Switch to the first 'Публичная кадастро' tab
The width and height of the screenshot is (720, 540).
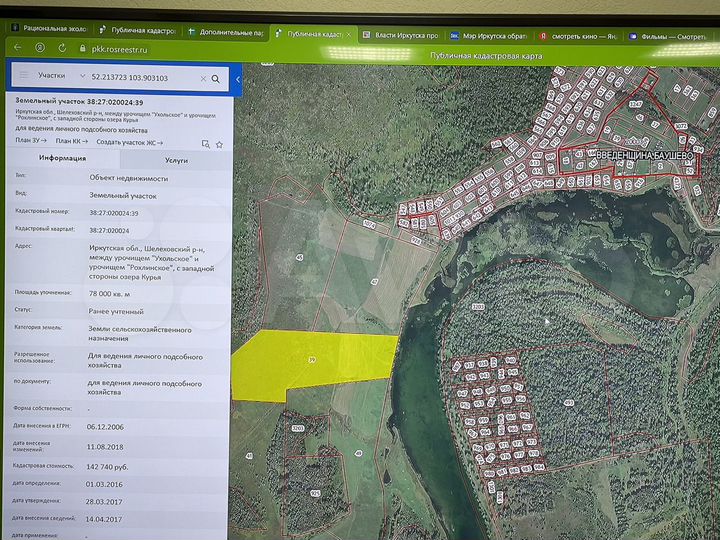(138, 30)
